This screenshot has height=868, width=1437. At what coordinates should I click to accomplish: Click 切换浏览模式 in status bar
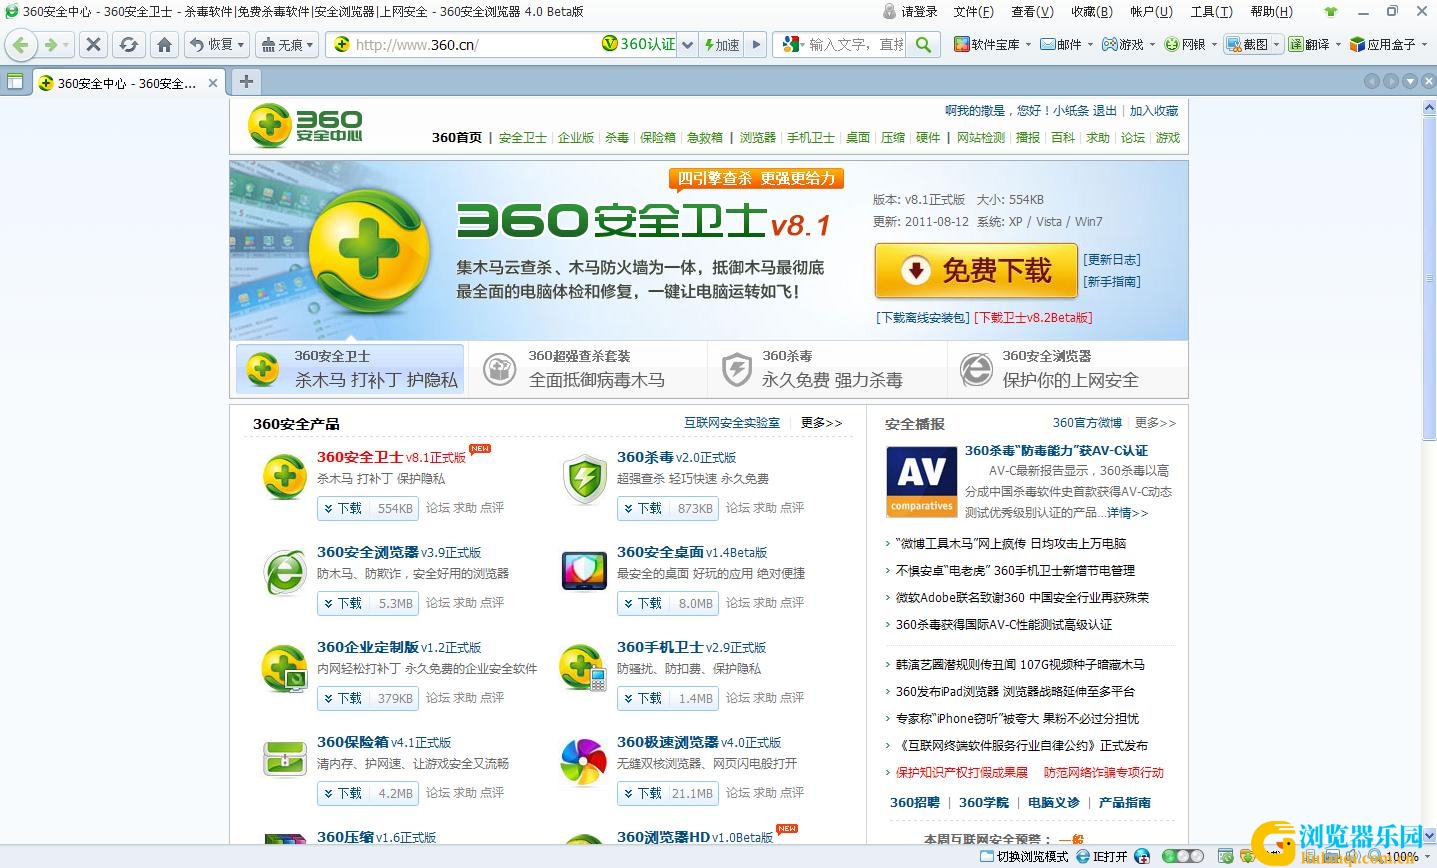1025,856
